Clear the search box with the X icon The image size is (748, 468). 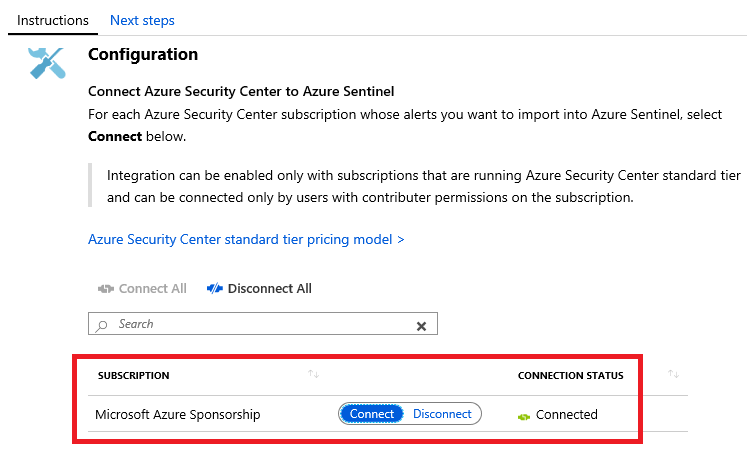tap(421, 325)
